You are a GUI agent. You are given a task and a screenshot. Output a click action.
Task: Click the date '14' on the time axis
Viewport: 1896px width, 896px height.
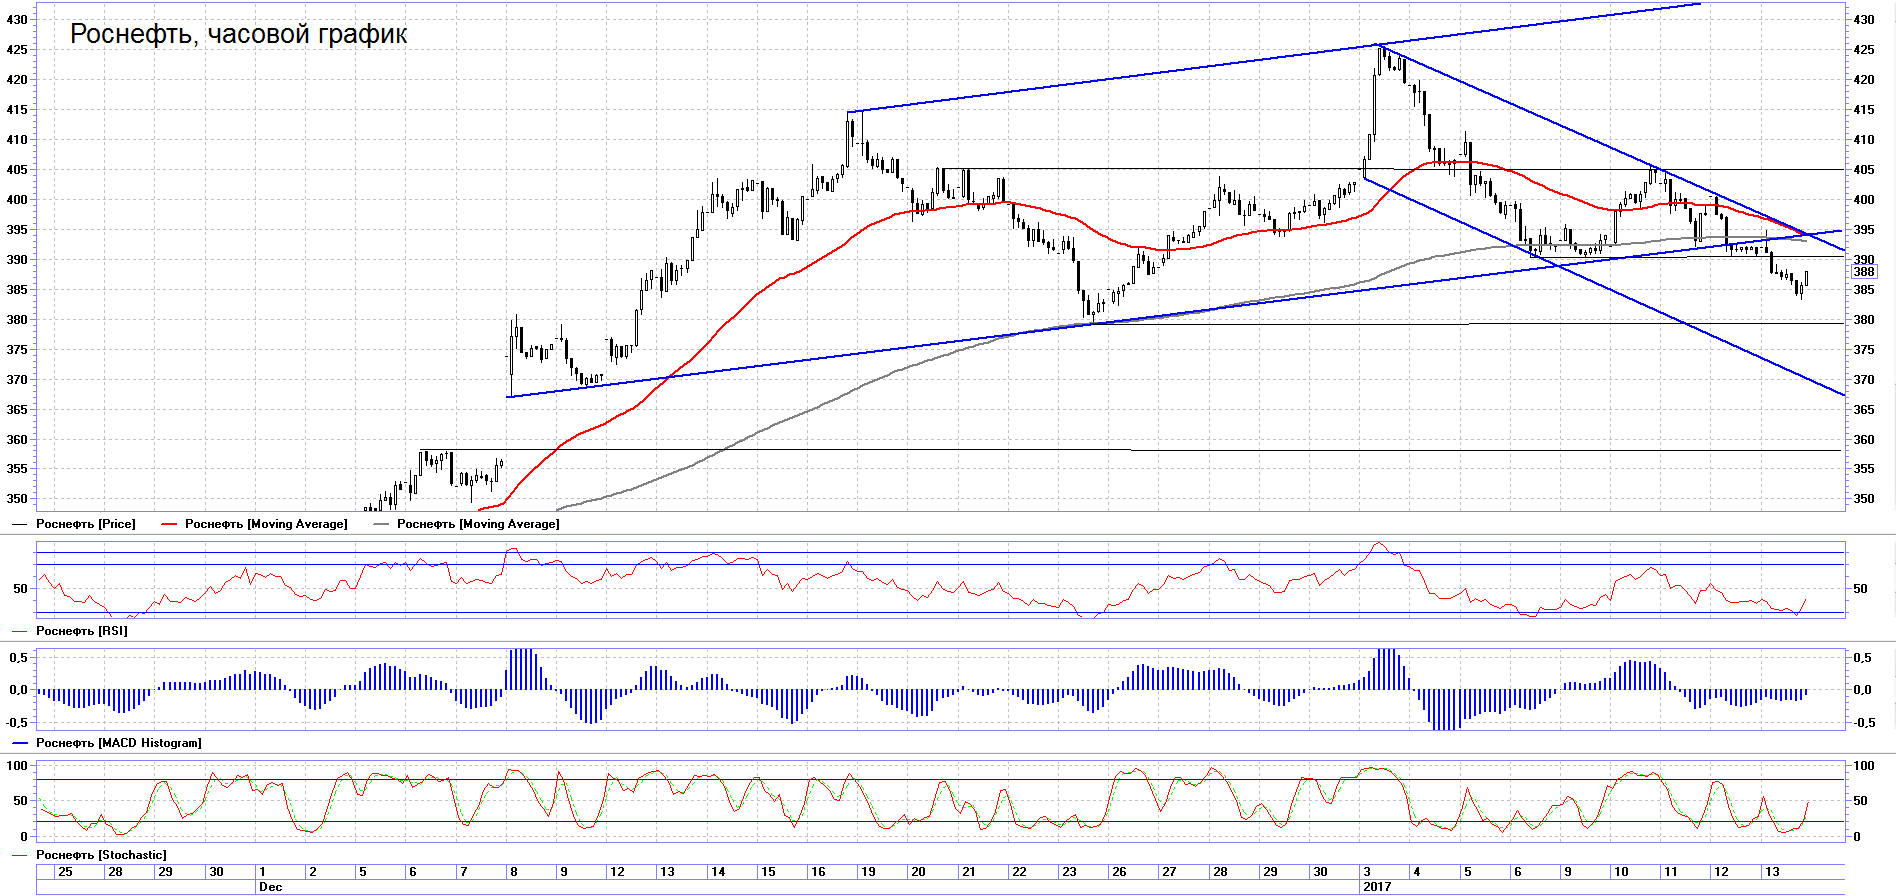point(718,872)
